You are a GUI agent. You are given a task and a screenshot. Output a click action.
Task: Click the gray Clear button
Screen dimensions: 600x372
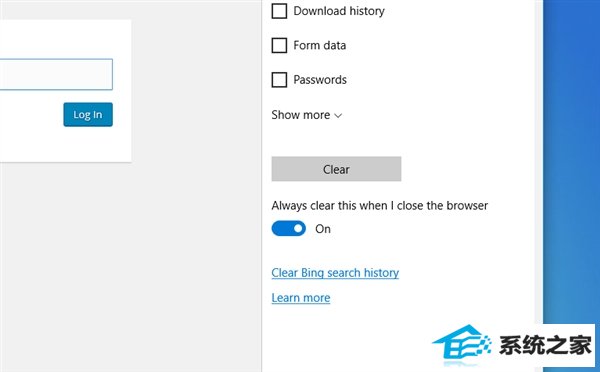point(336,169)
